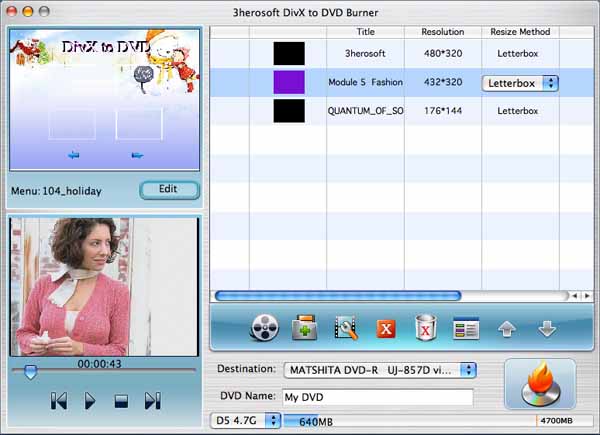Screen dimensions: 600x435
Task: Click the trash can clear-all icon
Action: click(426, 328)
